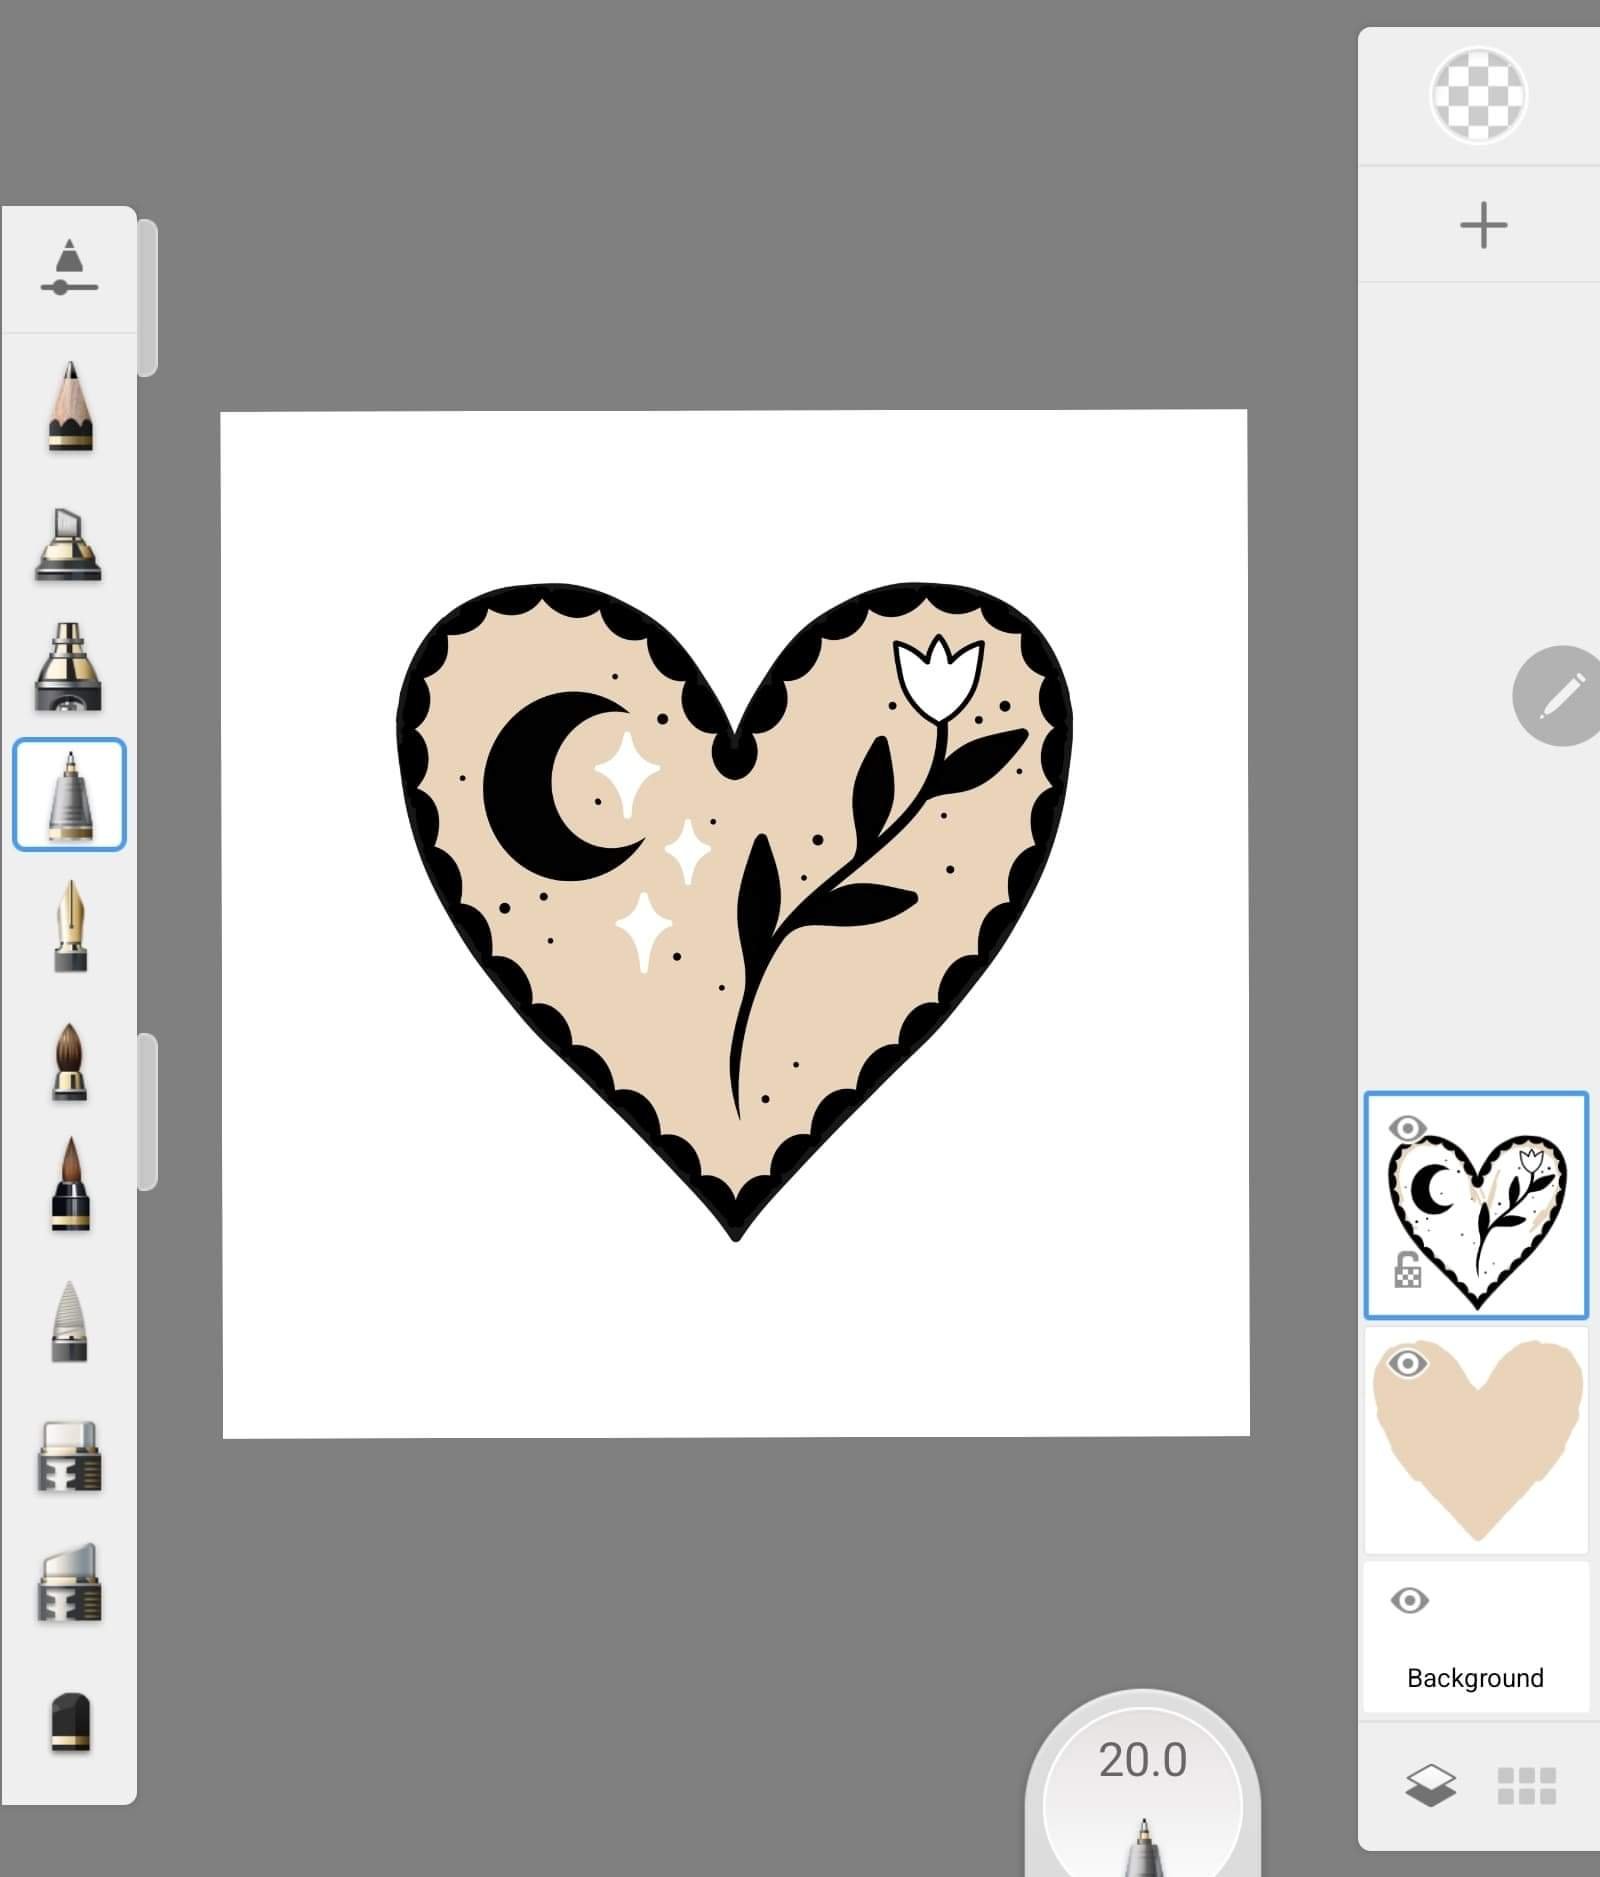
Task: Open the brush settings slider icon
Action: click(x=69, y=268)
